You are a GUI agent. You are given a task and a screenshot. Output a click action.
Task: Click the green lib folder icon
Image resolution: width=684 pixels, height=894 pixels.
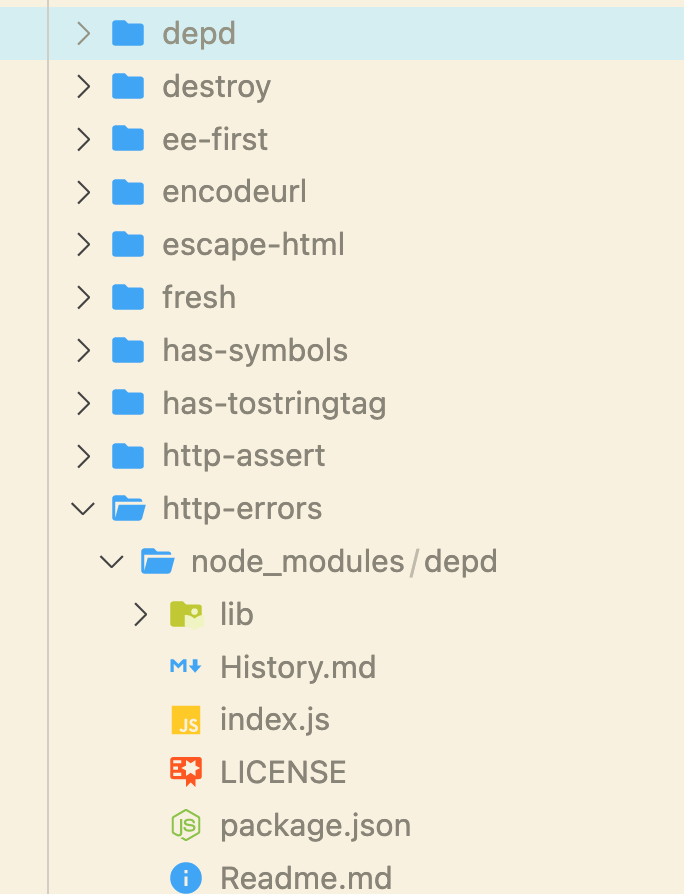186,614
